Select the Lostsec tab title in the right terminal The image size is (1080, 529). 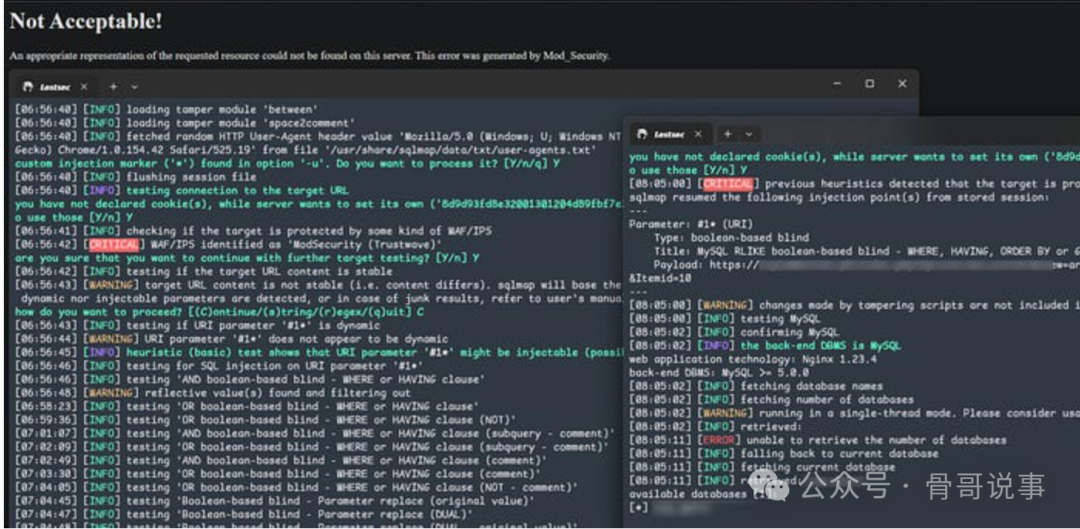(670, 134)
